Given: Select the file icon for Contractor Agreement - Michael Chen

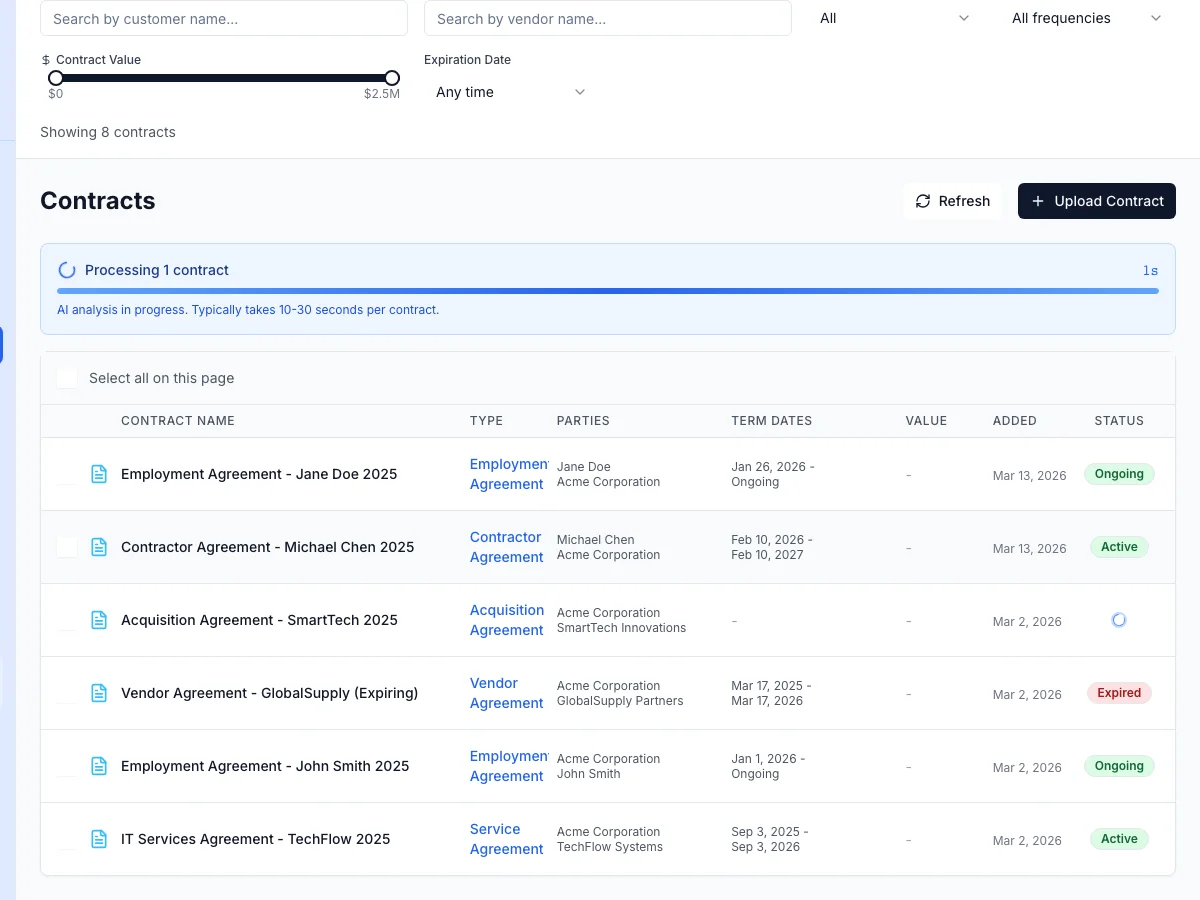Looking at the screenshot, I should tap(99, 547).
